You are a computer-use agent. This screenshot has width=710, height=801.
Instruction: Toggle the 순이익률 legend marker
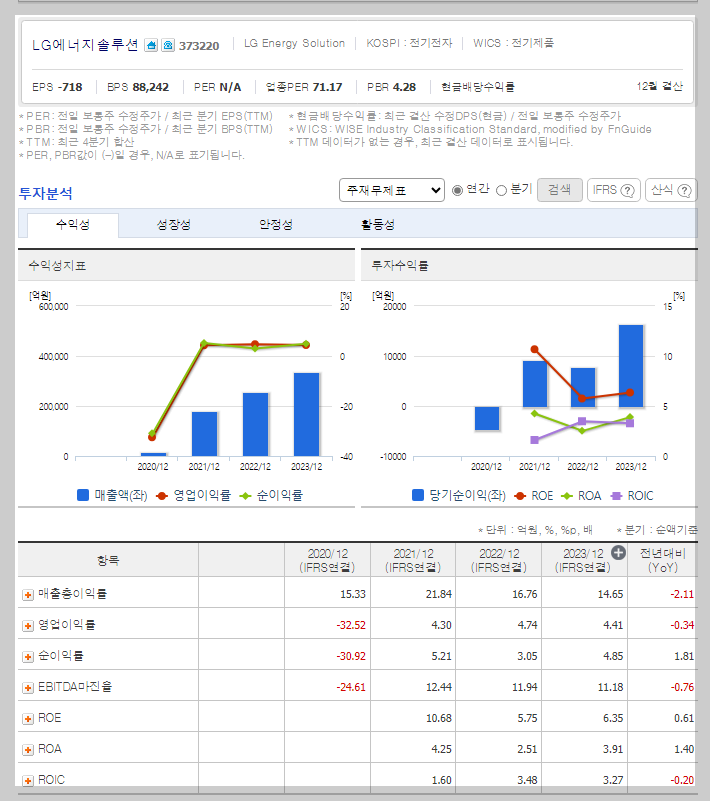246,496
